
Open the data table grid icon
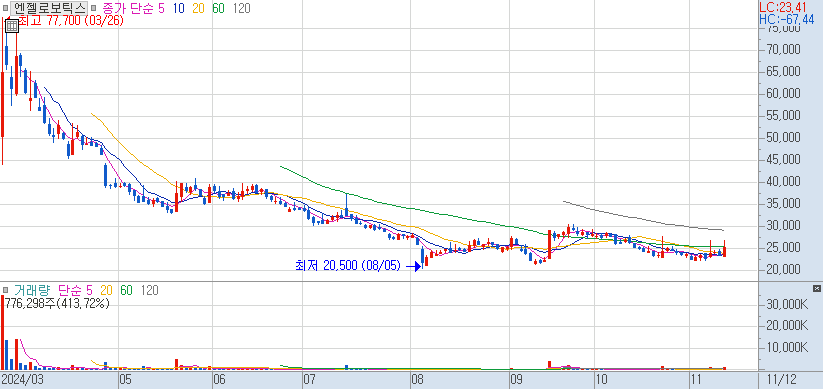(12, 25)
